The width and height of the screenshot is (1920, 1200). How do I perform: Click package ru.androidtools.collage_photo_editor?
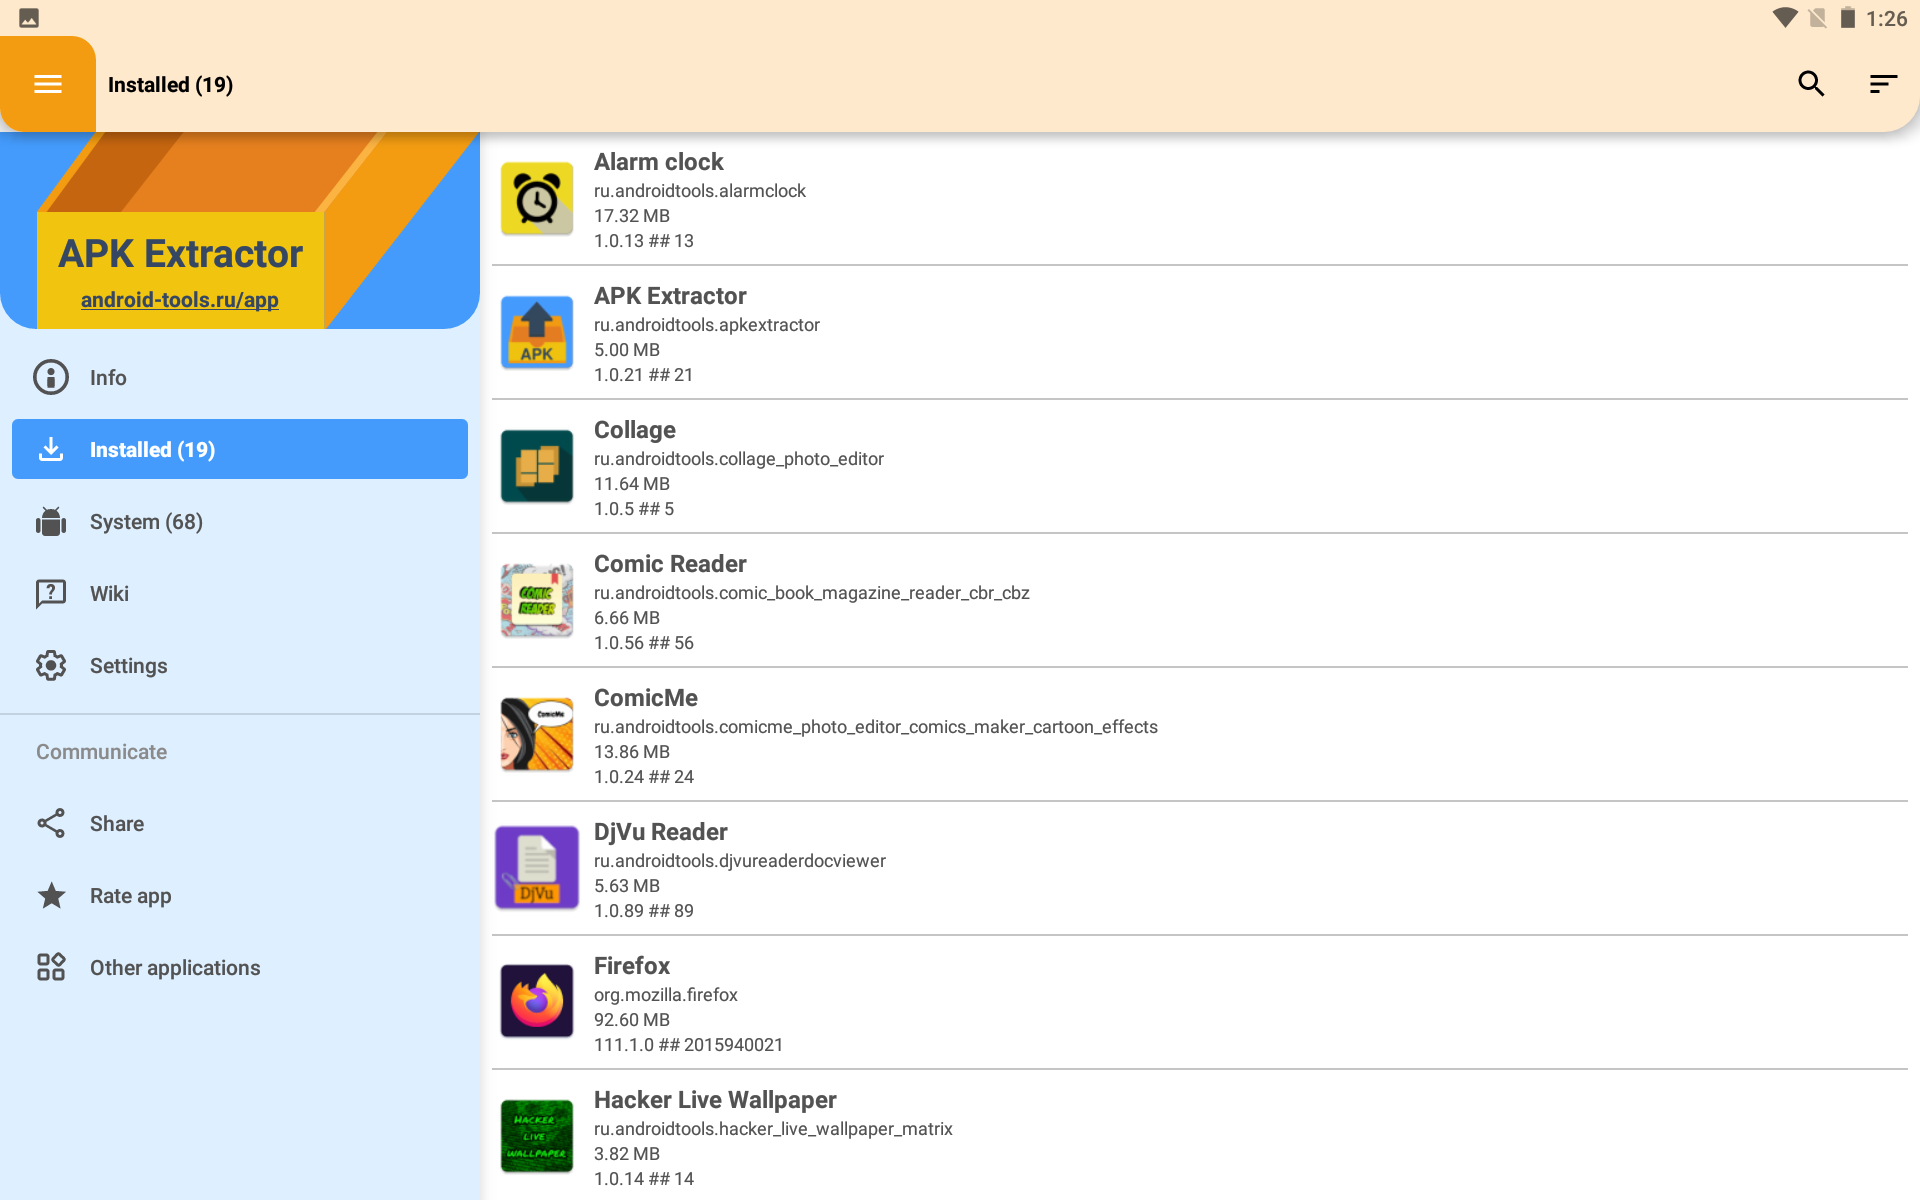click(739, 459)
